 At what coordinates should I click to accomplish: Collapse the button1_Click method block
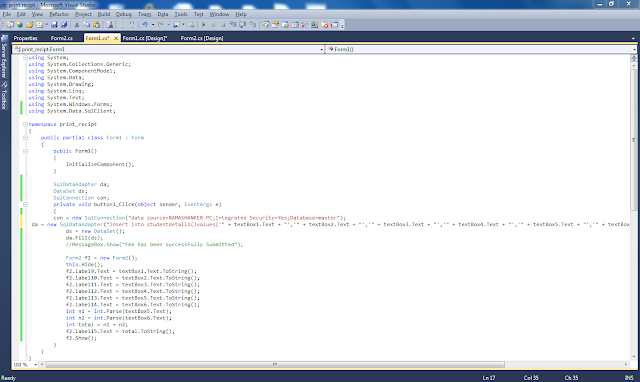coord(25,204)
